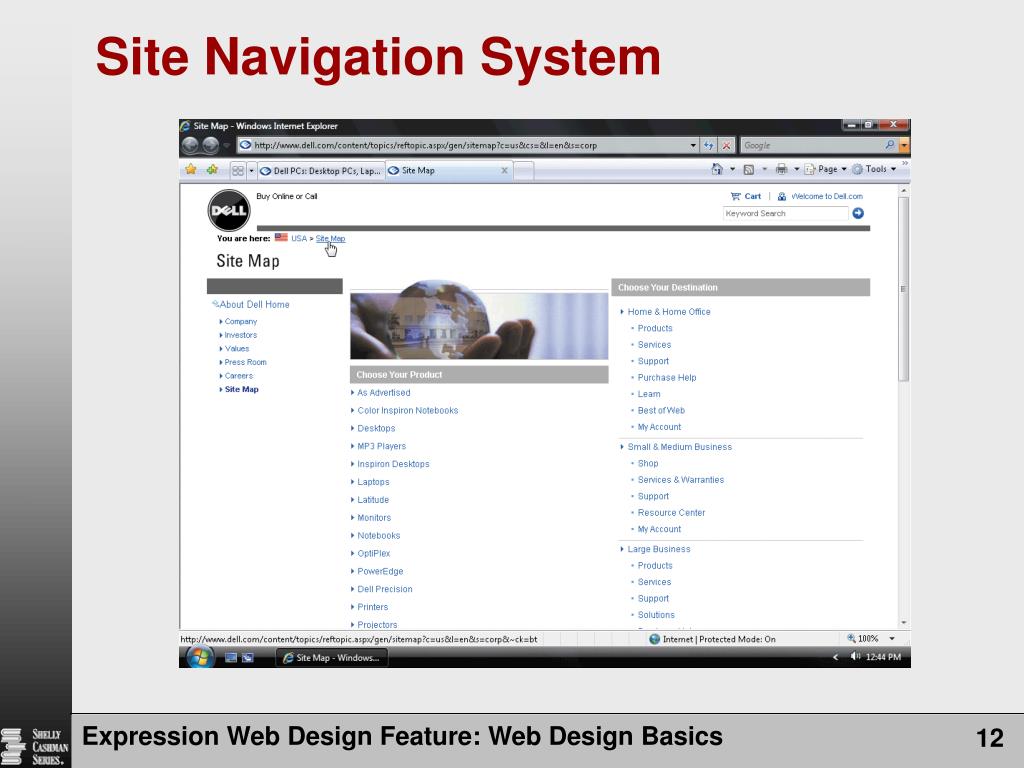The image size is (1024, 768).
Task: Click the Show Desktop quick launch icon
Action: tap(231, 658)
